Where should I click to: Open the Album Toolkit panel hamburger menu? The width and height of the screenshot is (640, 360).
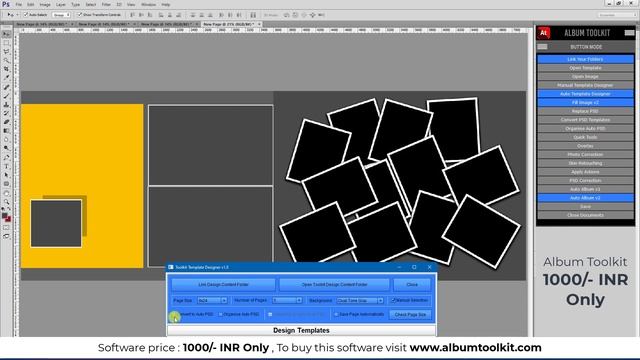[629, 33]
